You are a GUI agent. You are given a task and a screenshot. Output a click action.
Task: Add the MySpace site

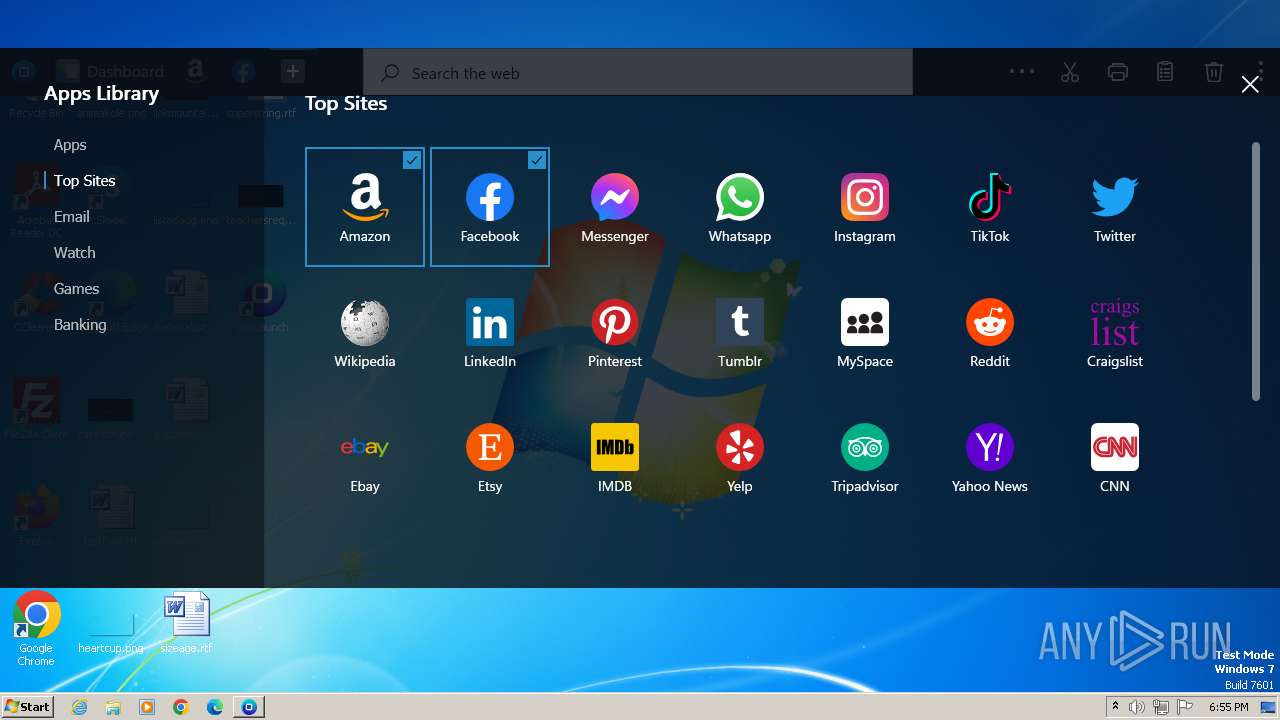865,332
